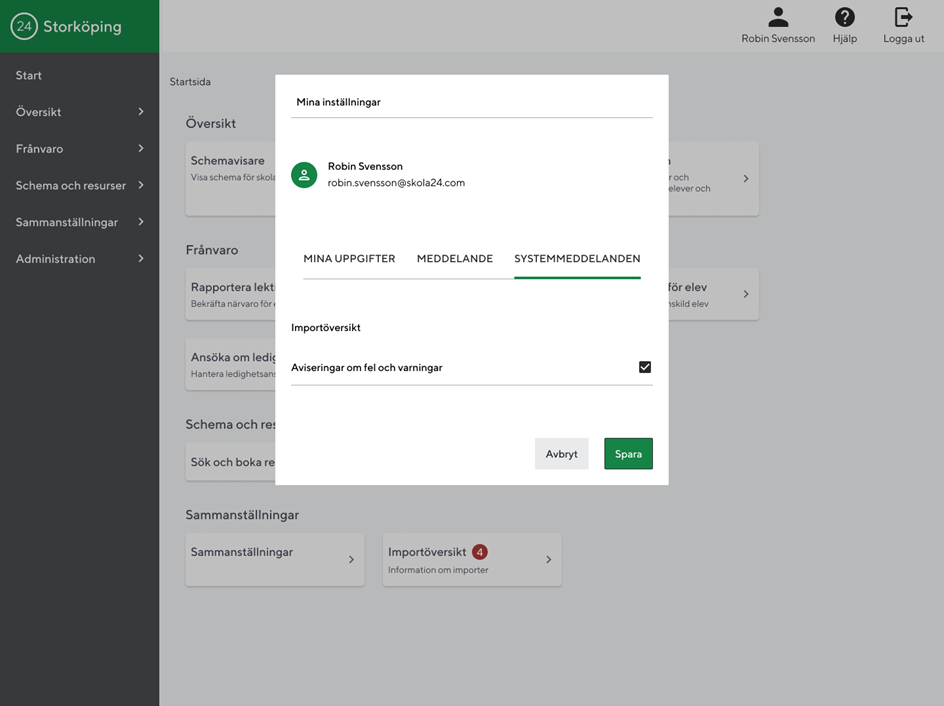Open the Sammanställningar card on start page
944x706 pixels.
273,559
